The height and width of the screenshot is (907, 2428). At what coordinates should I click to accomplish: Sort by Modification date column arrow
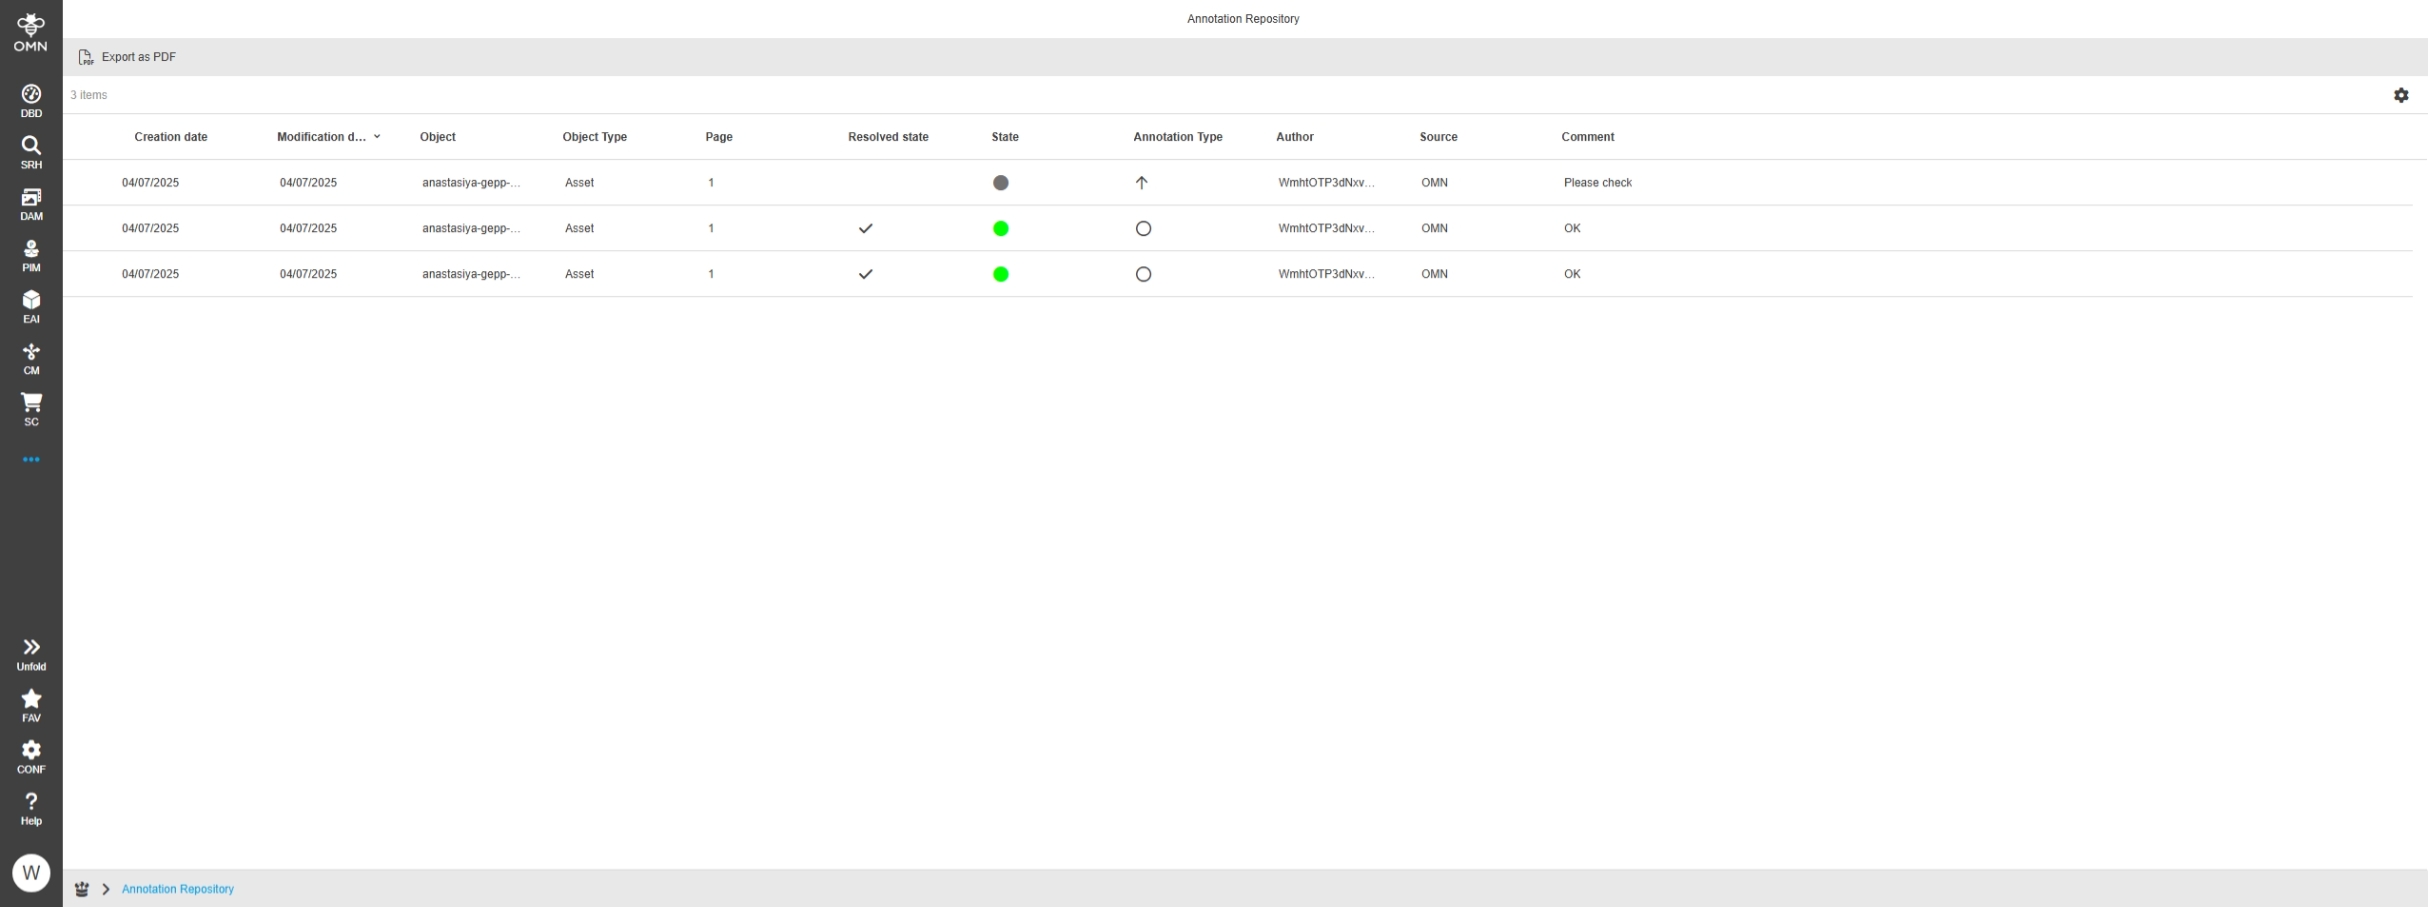click(x=377, y=137)
